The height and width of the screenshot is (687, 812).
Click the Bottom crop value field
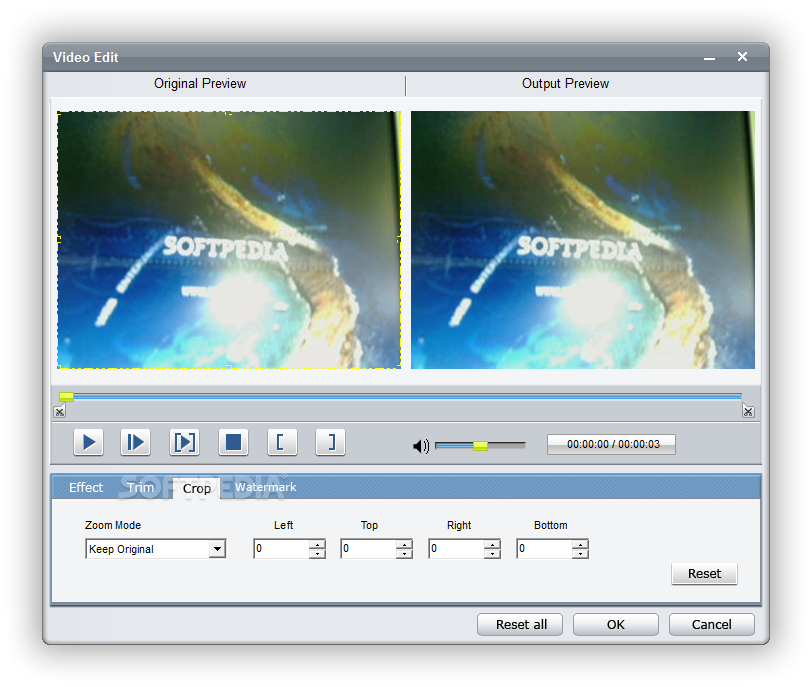pyautogui.click(x=545, y=549)
